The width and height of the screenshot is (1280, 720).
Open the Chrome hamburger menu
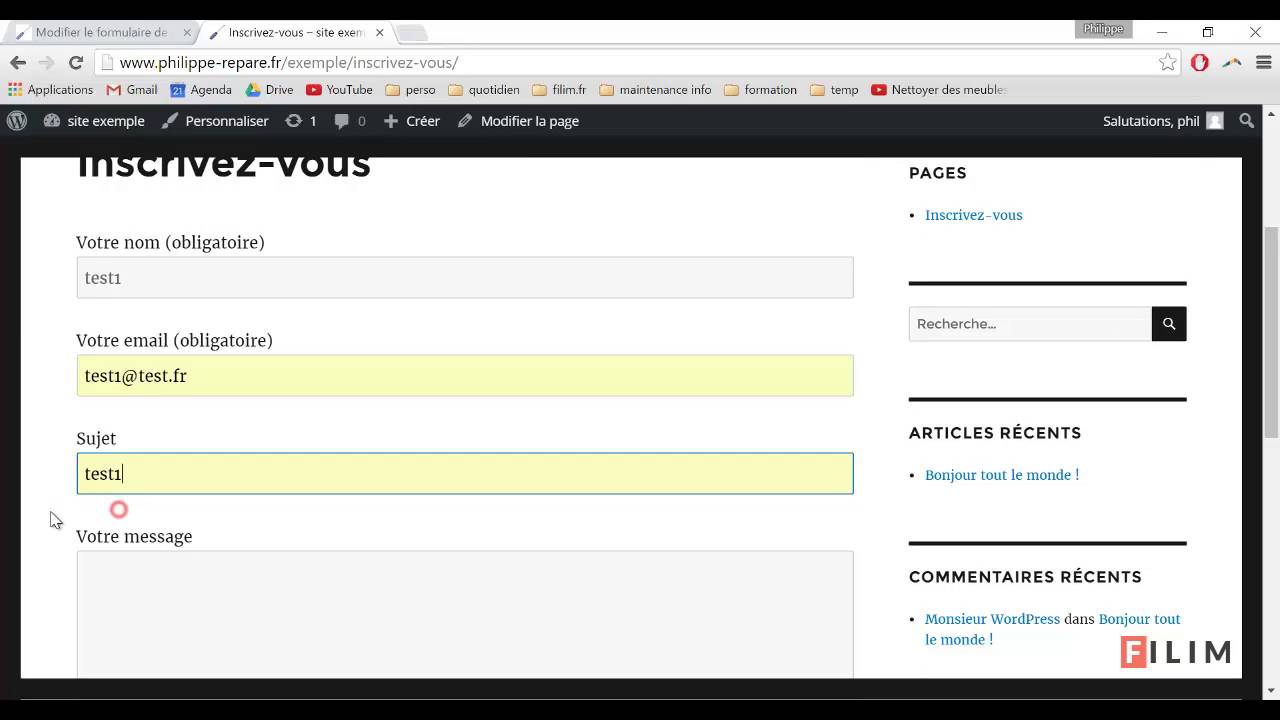pyautogui.click(x=1264, y=62)
